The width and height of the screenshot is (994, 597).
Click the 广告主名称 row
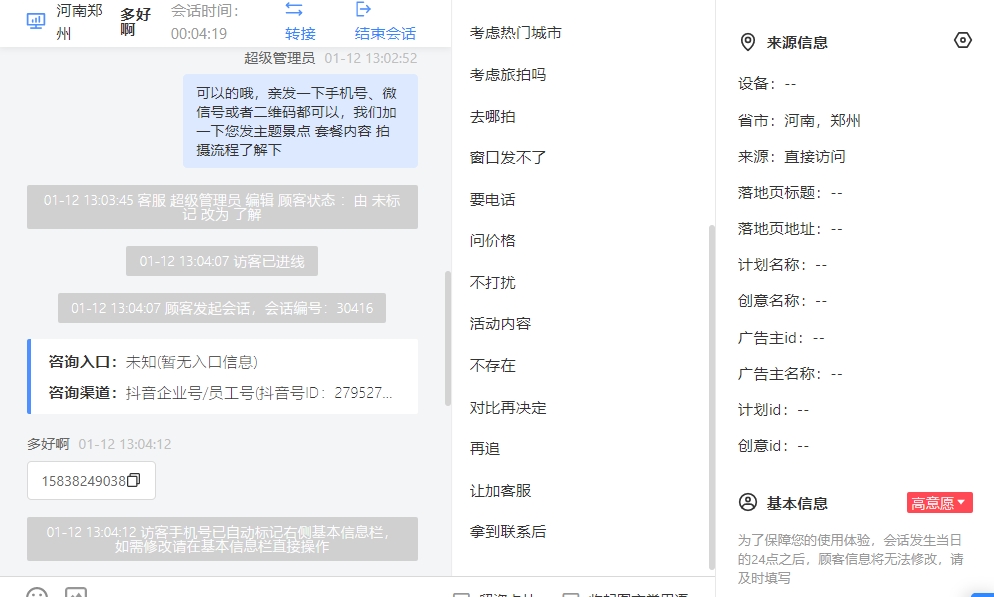(x=791, y=374)
